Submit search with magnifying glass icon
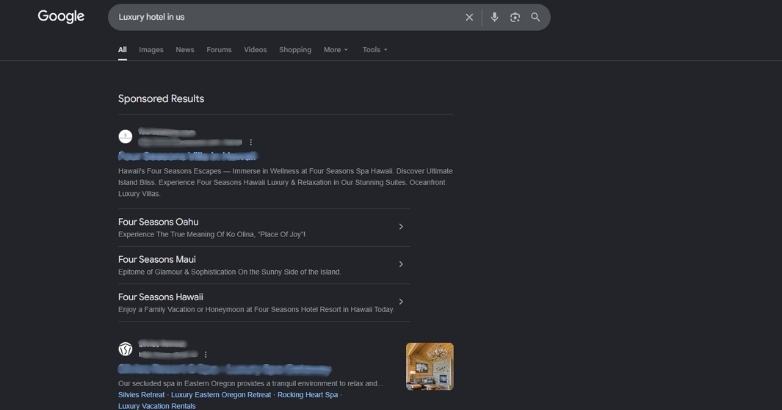 535,17
